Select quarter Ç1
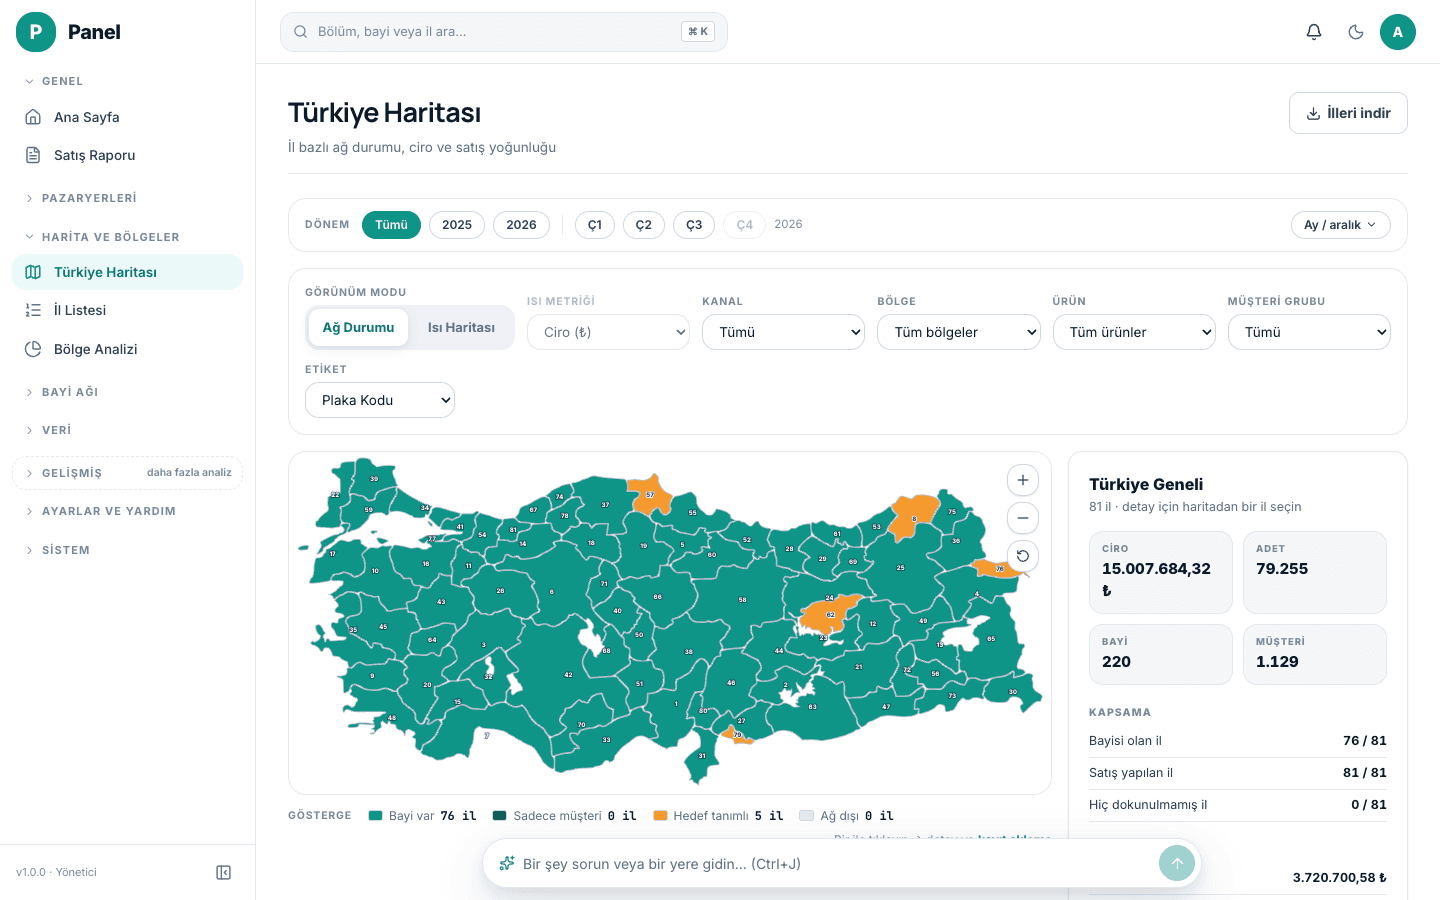Viewport: 1440px width, 900px height. coord(595,225)
